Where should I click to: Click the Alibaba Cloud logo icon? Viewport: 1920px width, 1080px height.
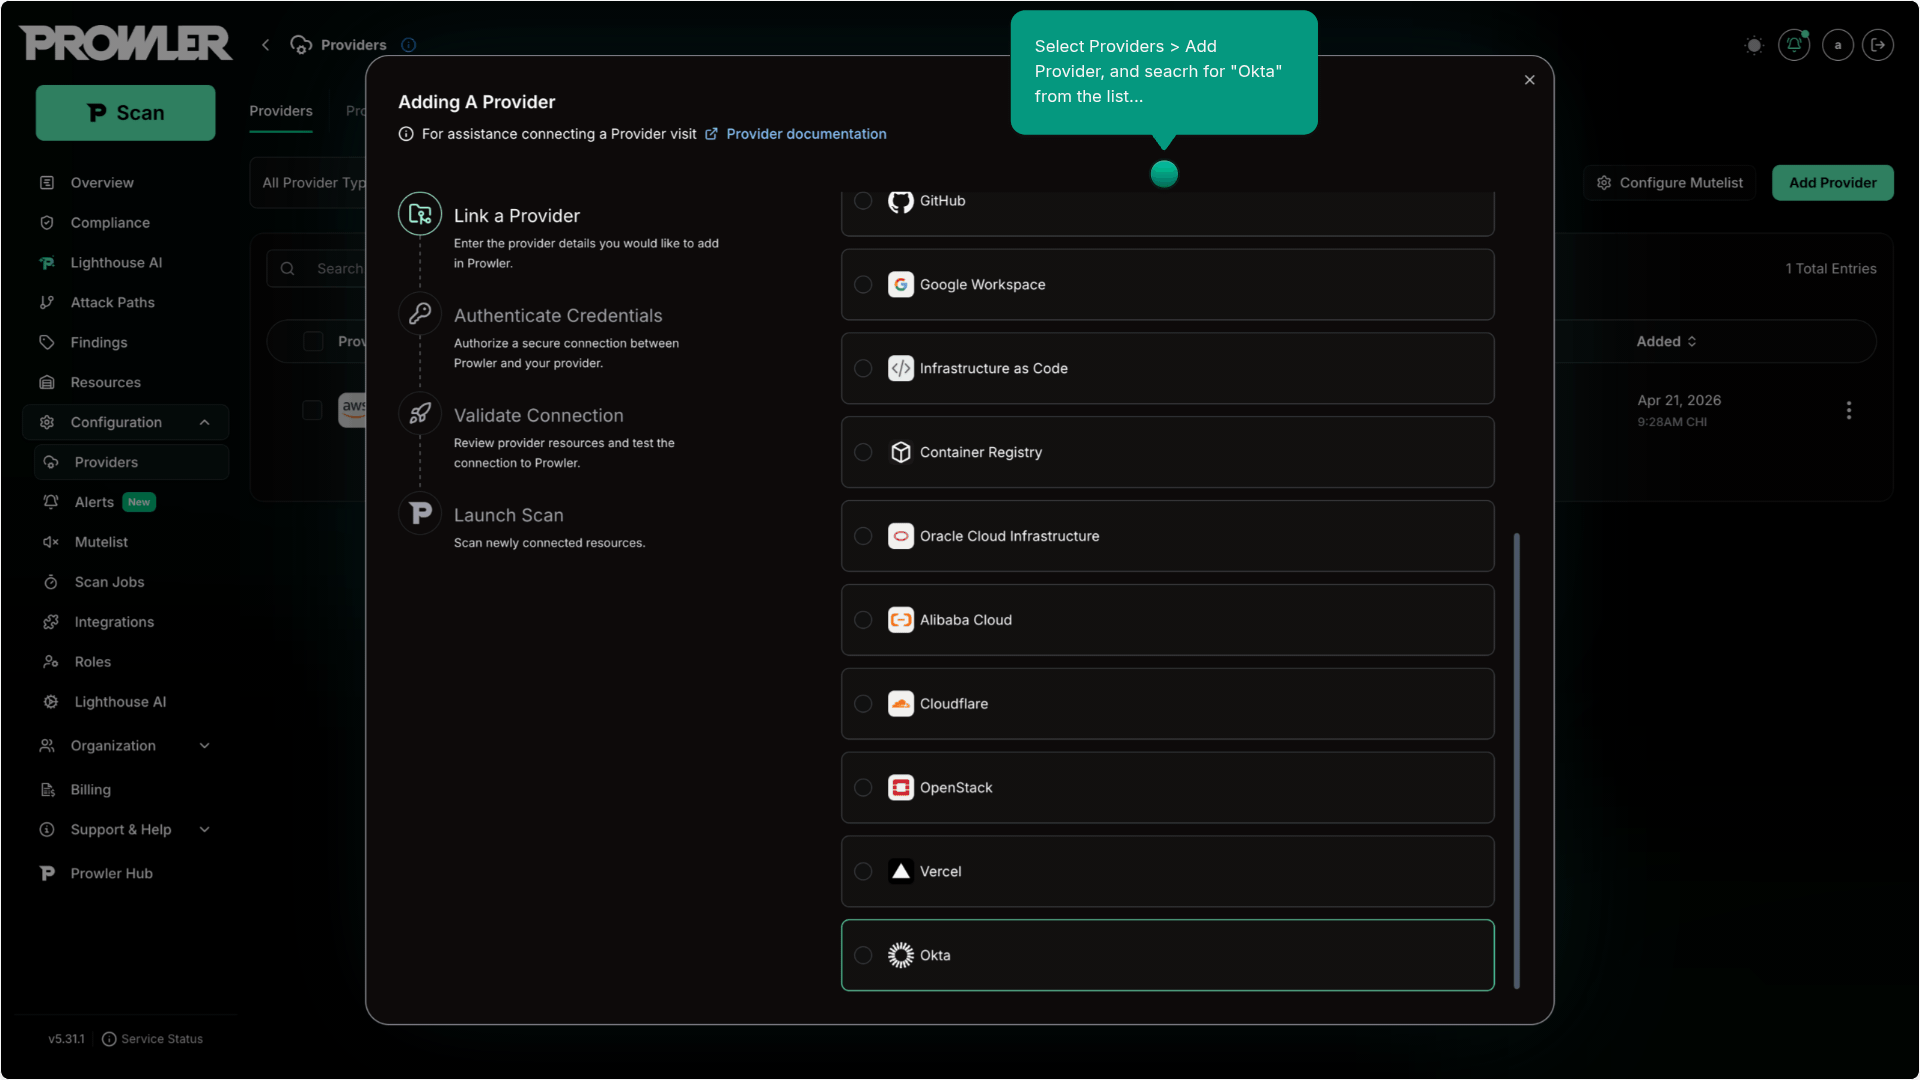pos(901,621)
